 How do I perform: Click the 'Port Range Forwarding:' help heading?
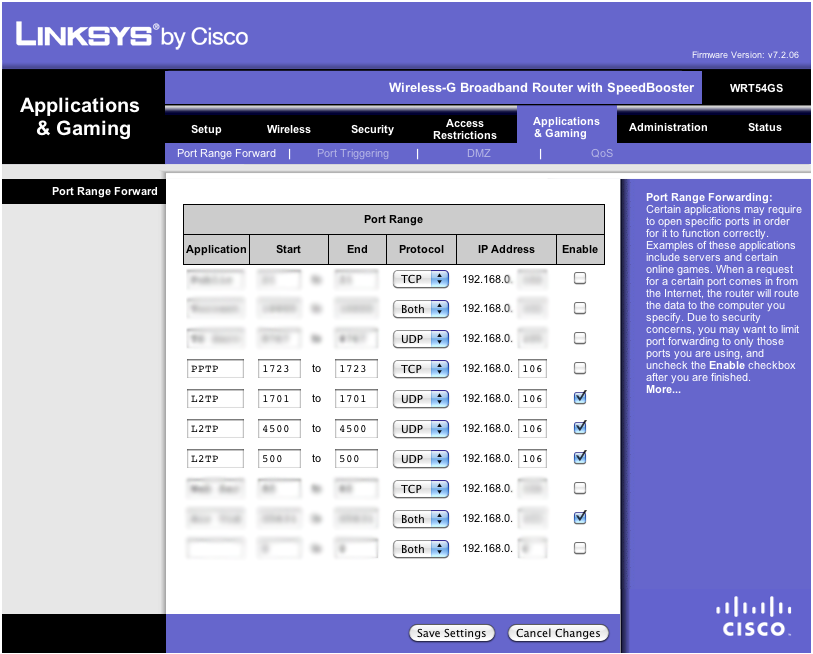[709, 197]
